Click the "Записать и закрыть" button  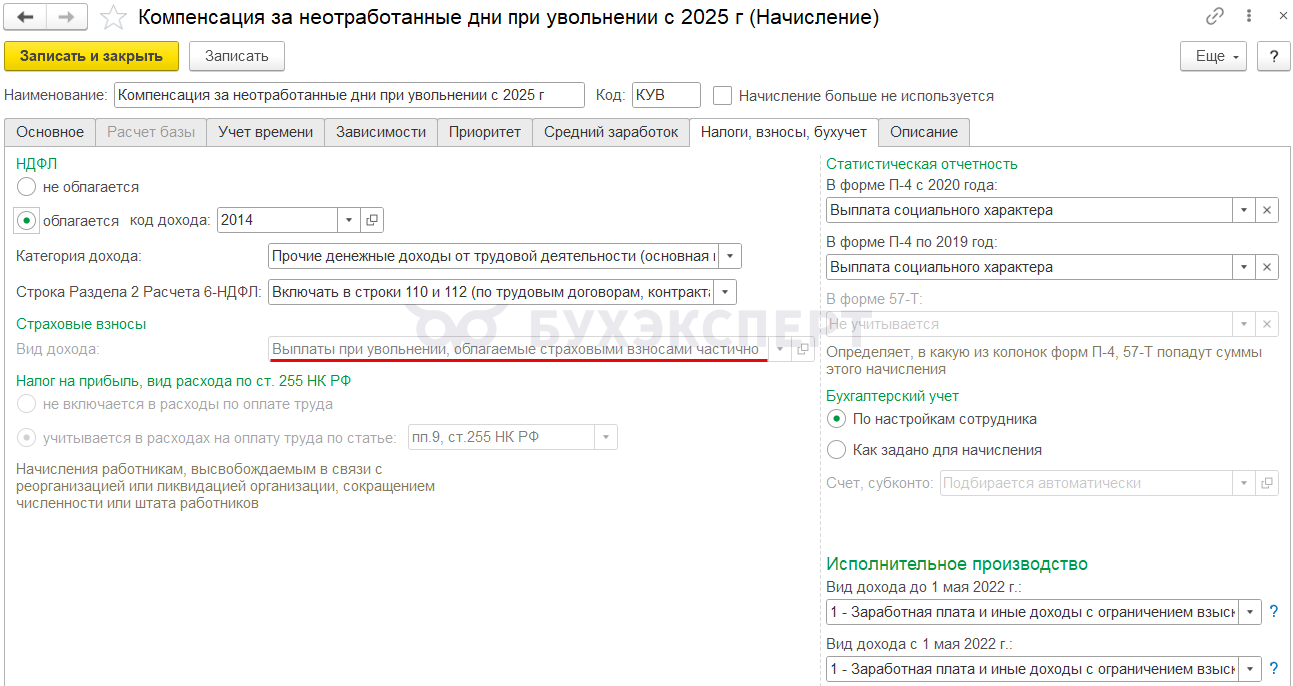coord(92,56)
